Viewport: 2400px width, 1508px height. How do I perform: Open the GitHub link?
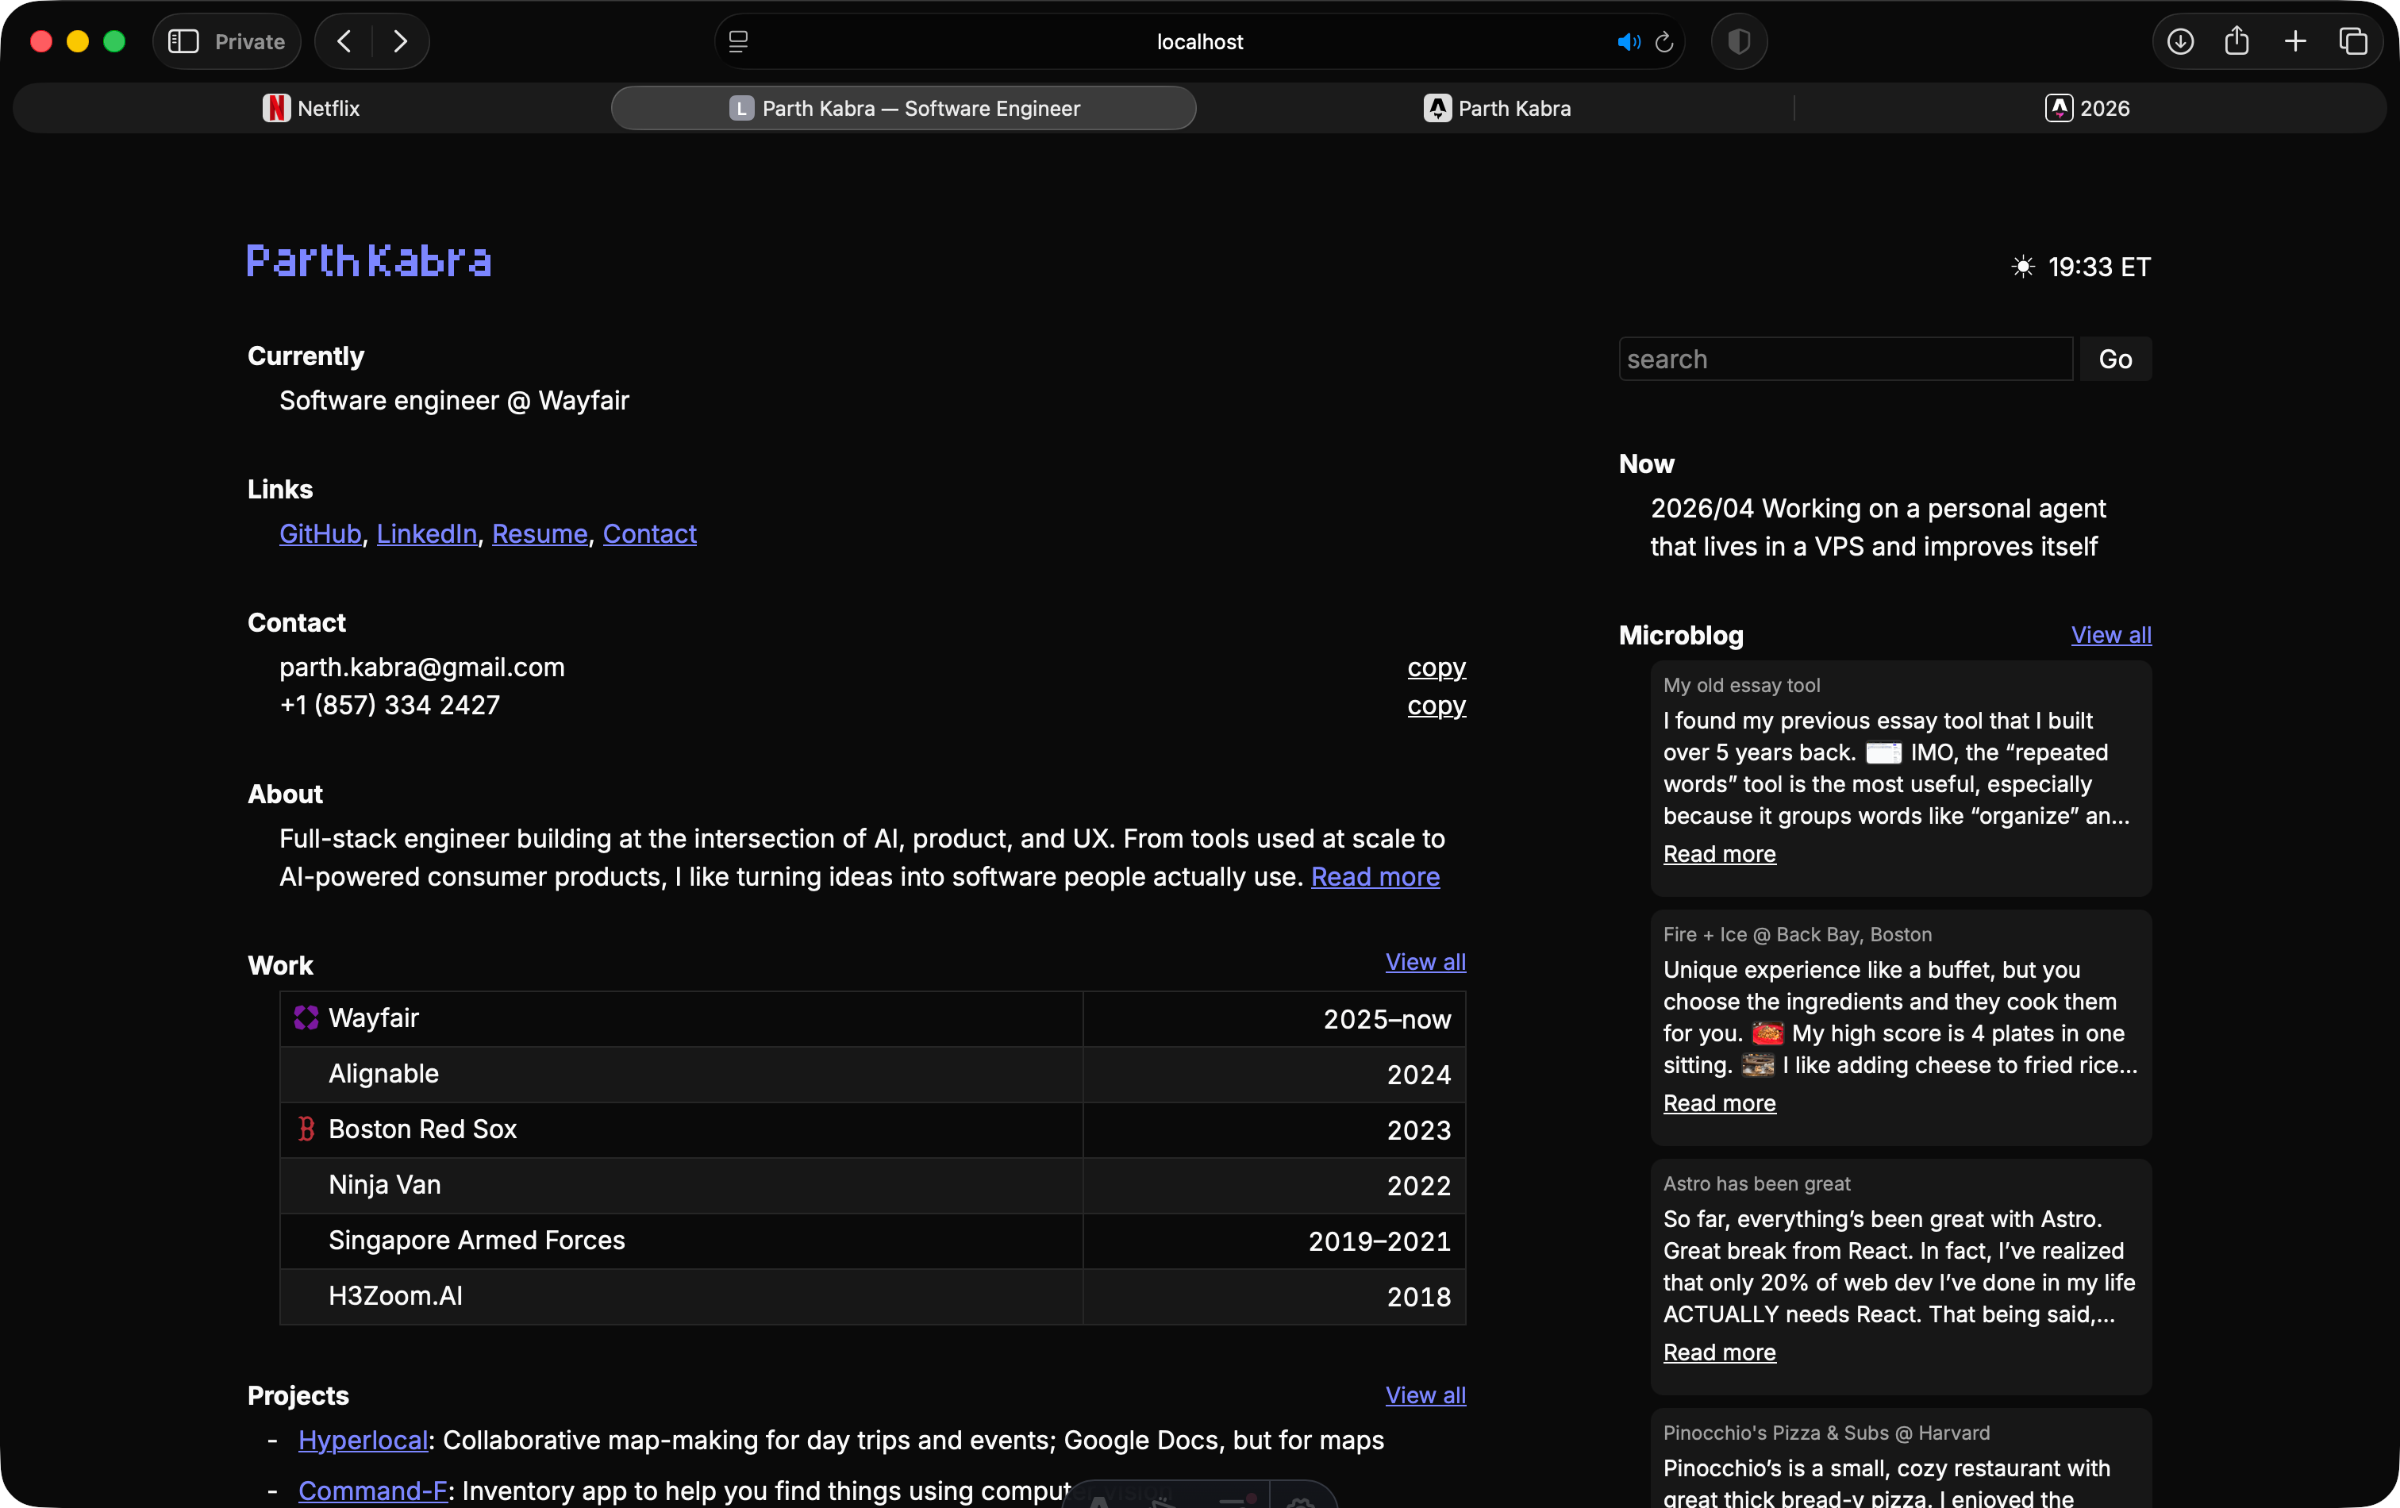point(320,533)
